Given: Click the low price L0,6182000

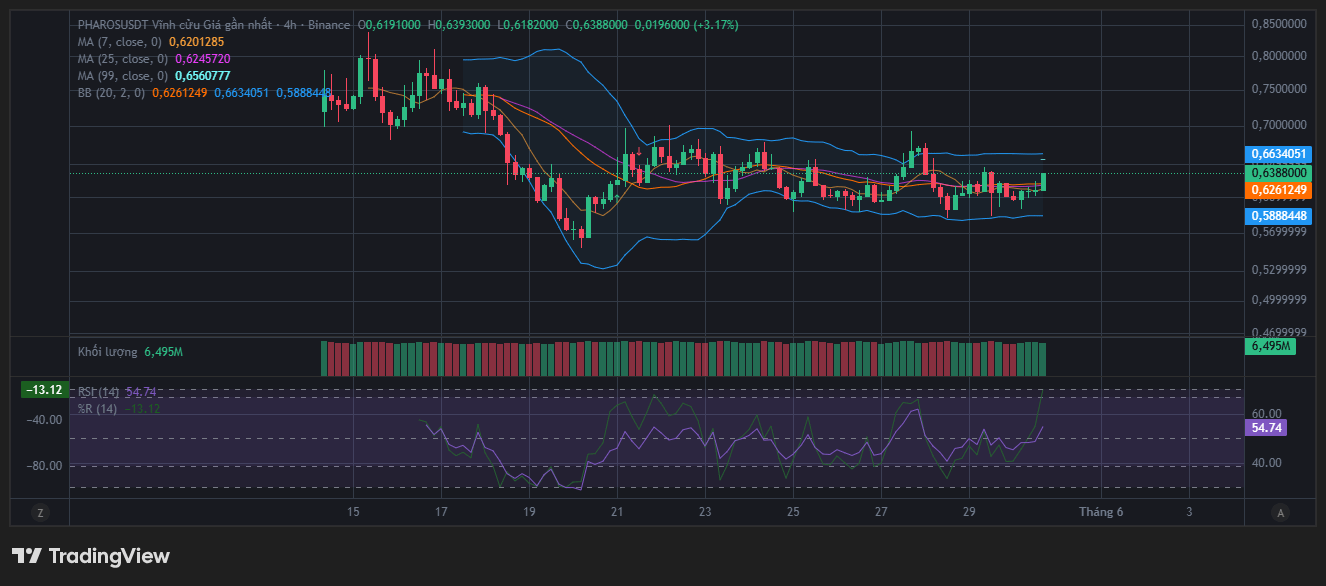Looking at the screenshot, I should [528, 24].
